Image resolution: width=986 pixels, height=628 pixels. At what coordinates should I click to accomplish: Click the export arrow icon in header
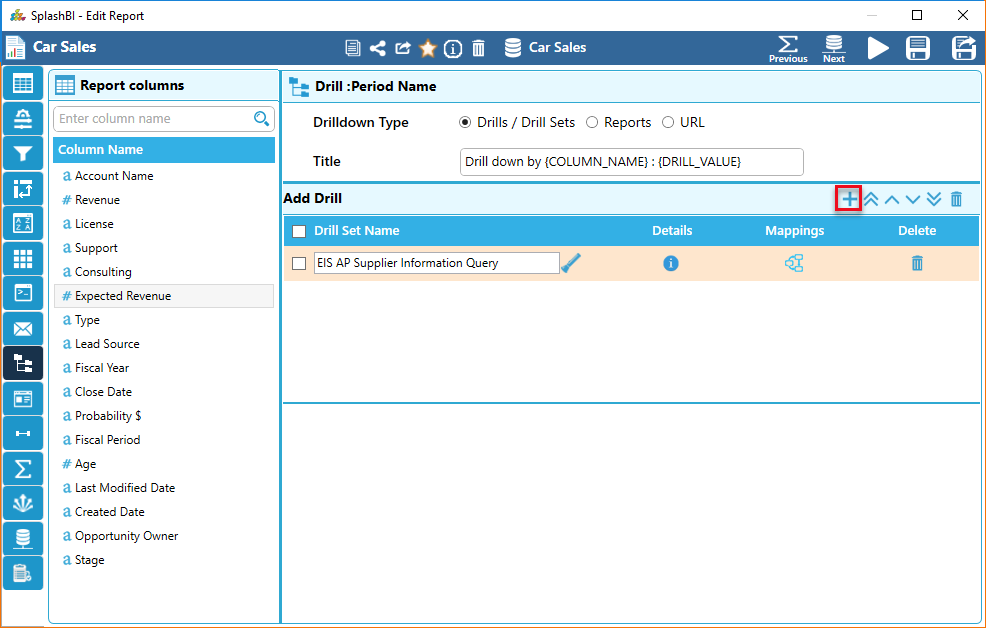(402, 48)
